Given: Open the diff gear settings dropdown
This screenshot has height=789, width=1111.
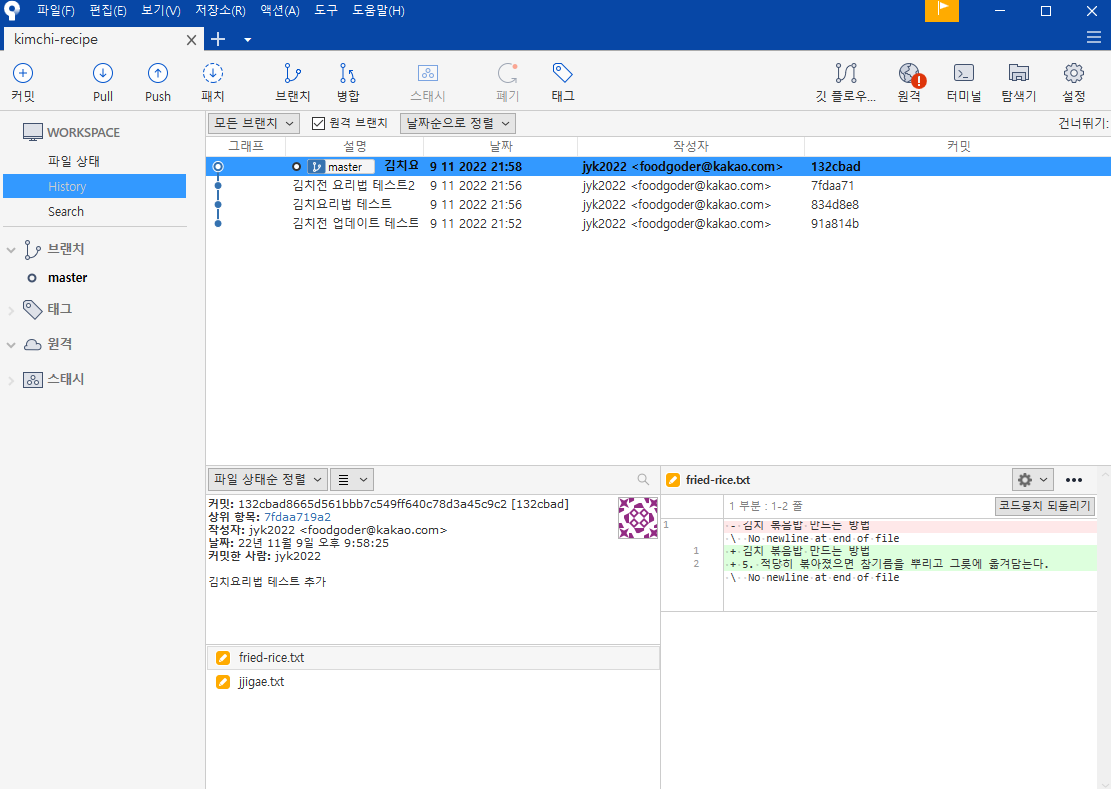Looking at the screenshot, I should tap(1032, 479).
